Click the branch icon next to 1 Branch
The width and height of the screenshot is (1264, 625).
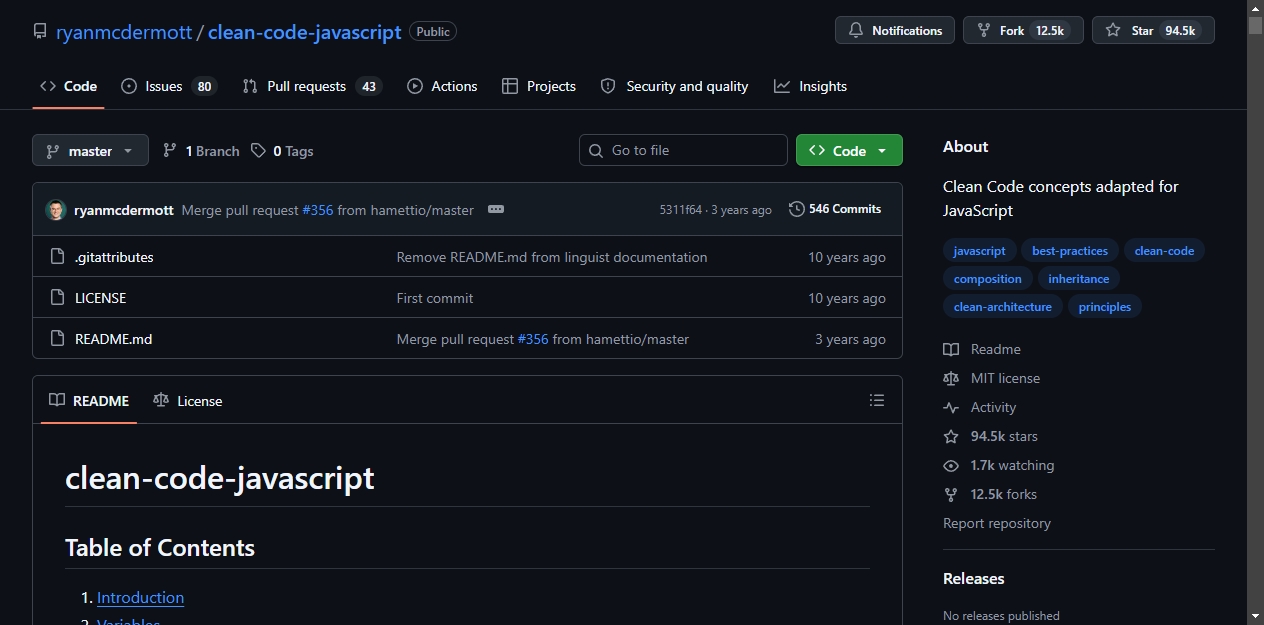point(170,150)
